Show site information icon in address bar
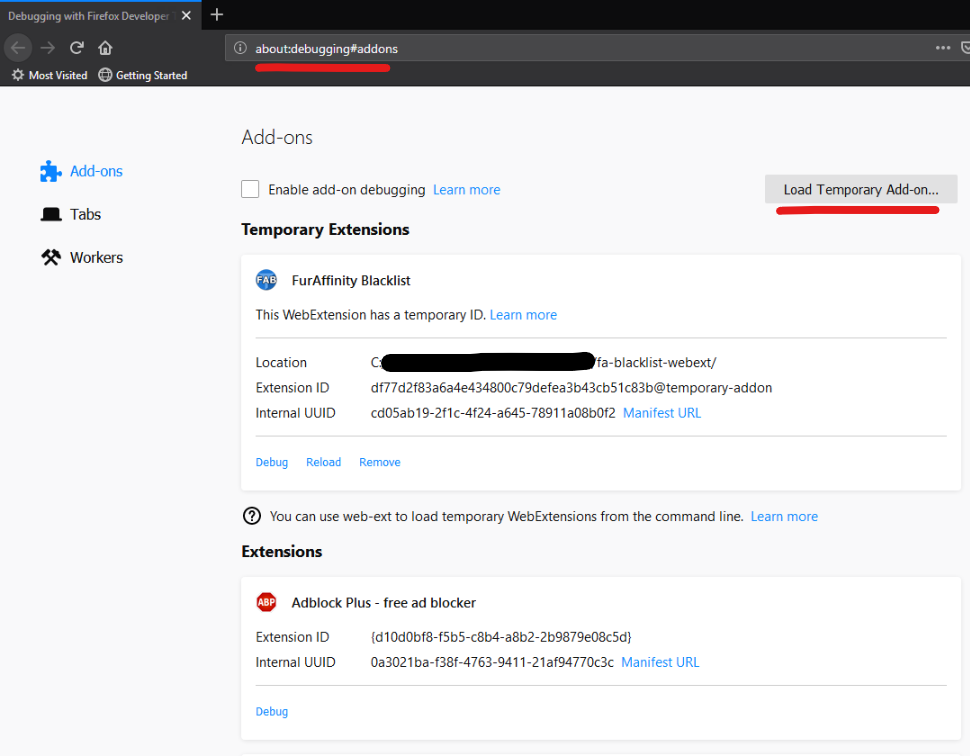The image size is (970, 756). 240,48
